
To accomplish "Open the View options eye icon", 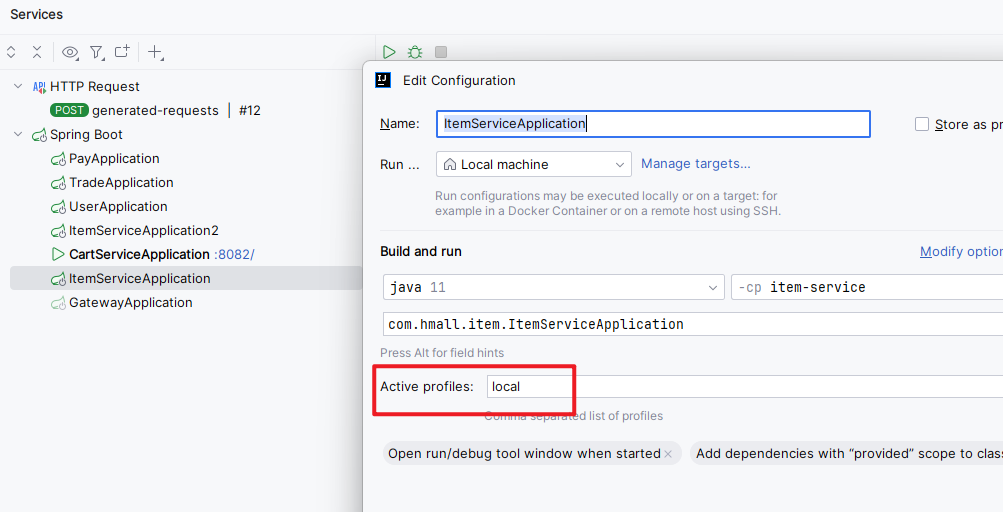I will (x=70, y=52).
